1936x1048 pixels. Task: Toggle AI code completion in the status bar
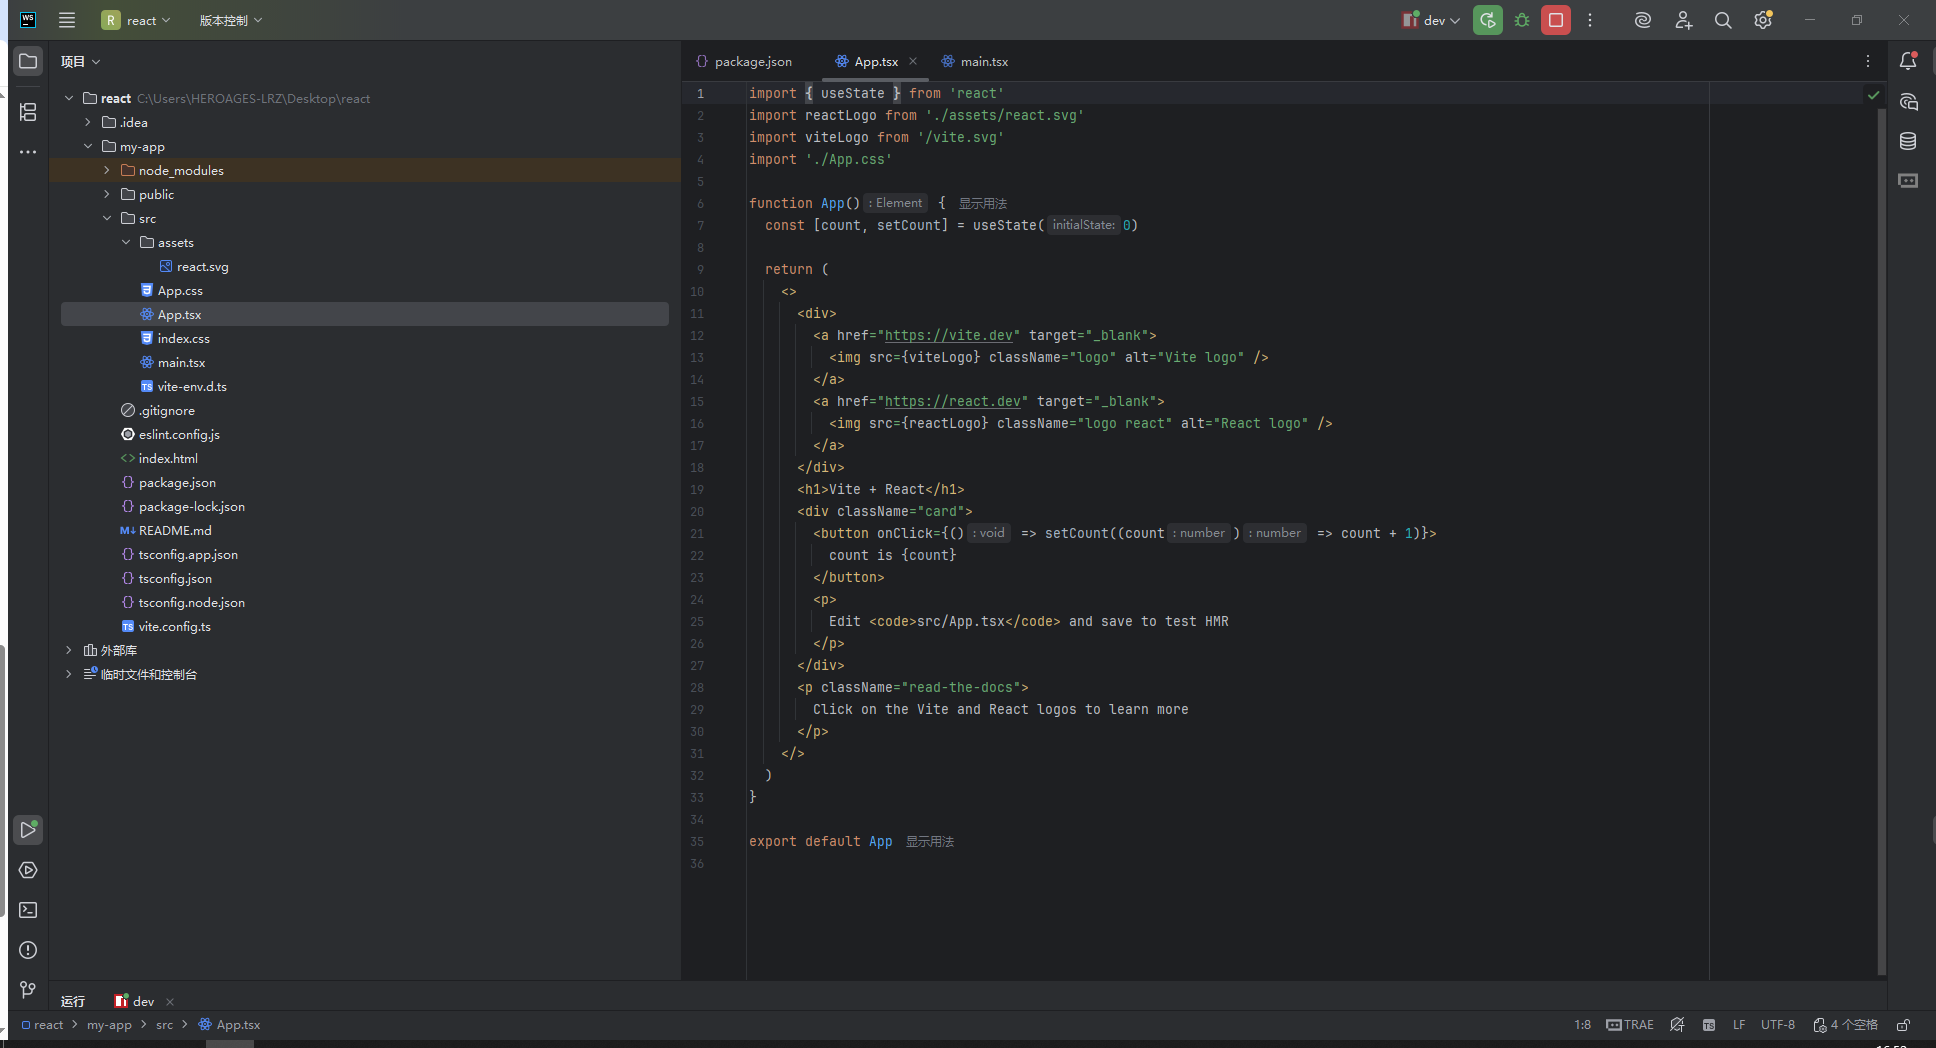click(1677, 1024)
